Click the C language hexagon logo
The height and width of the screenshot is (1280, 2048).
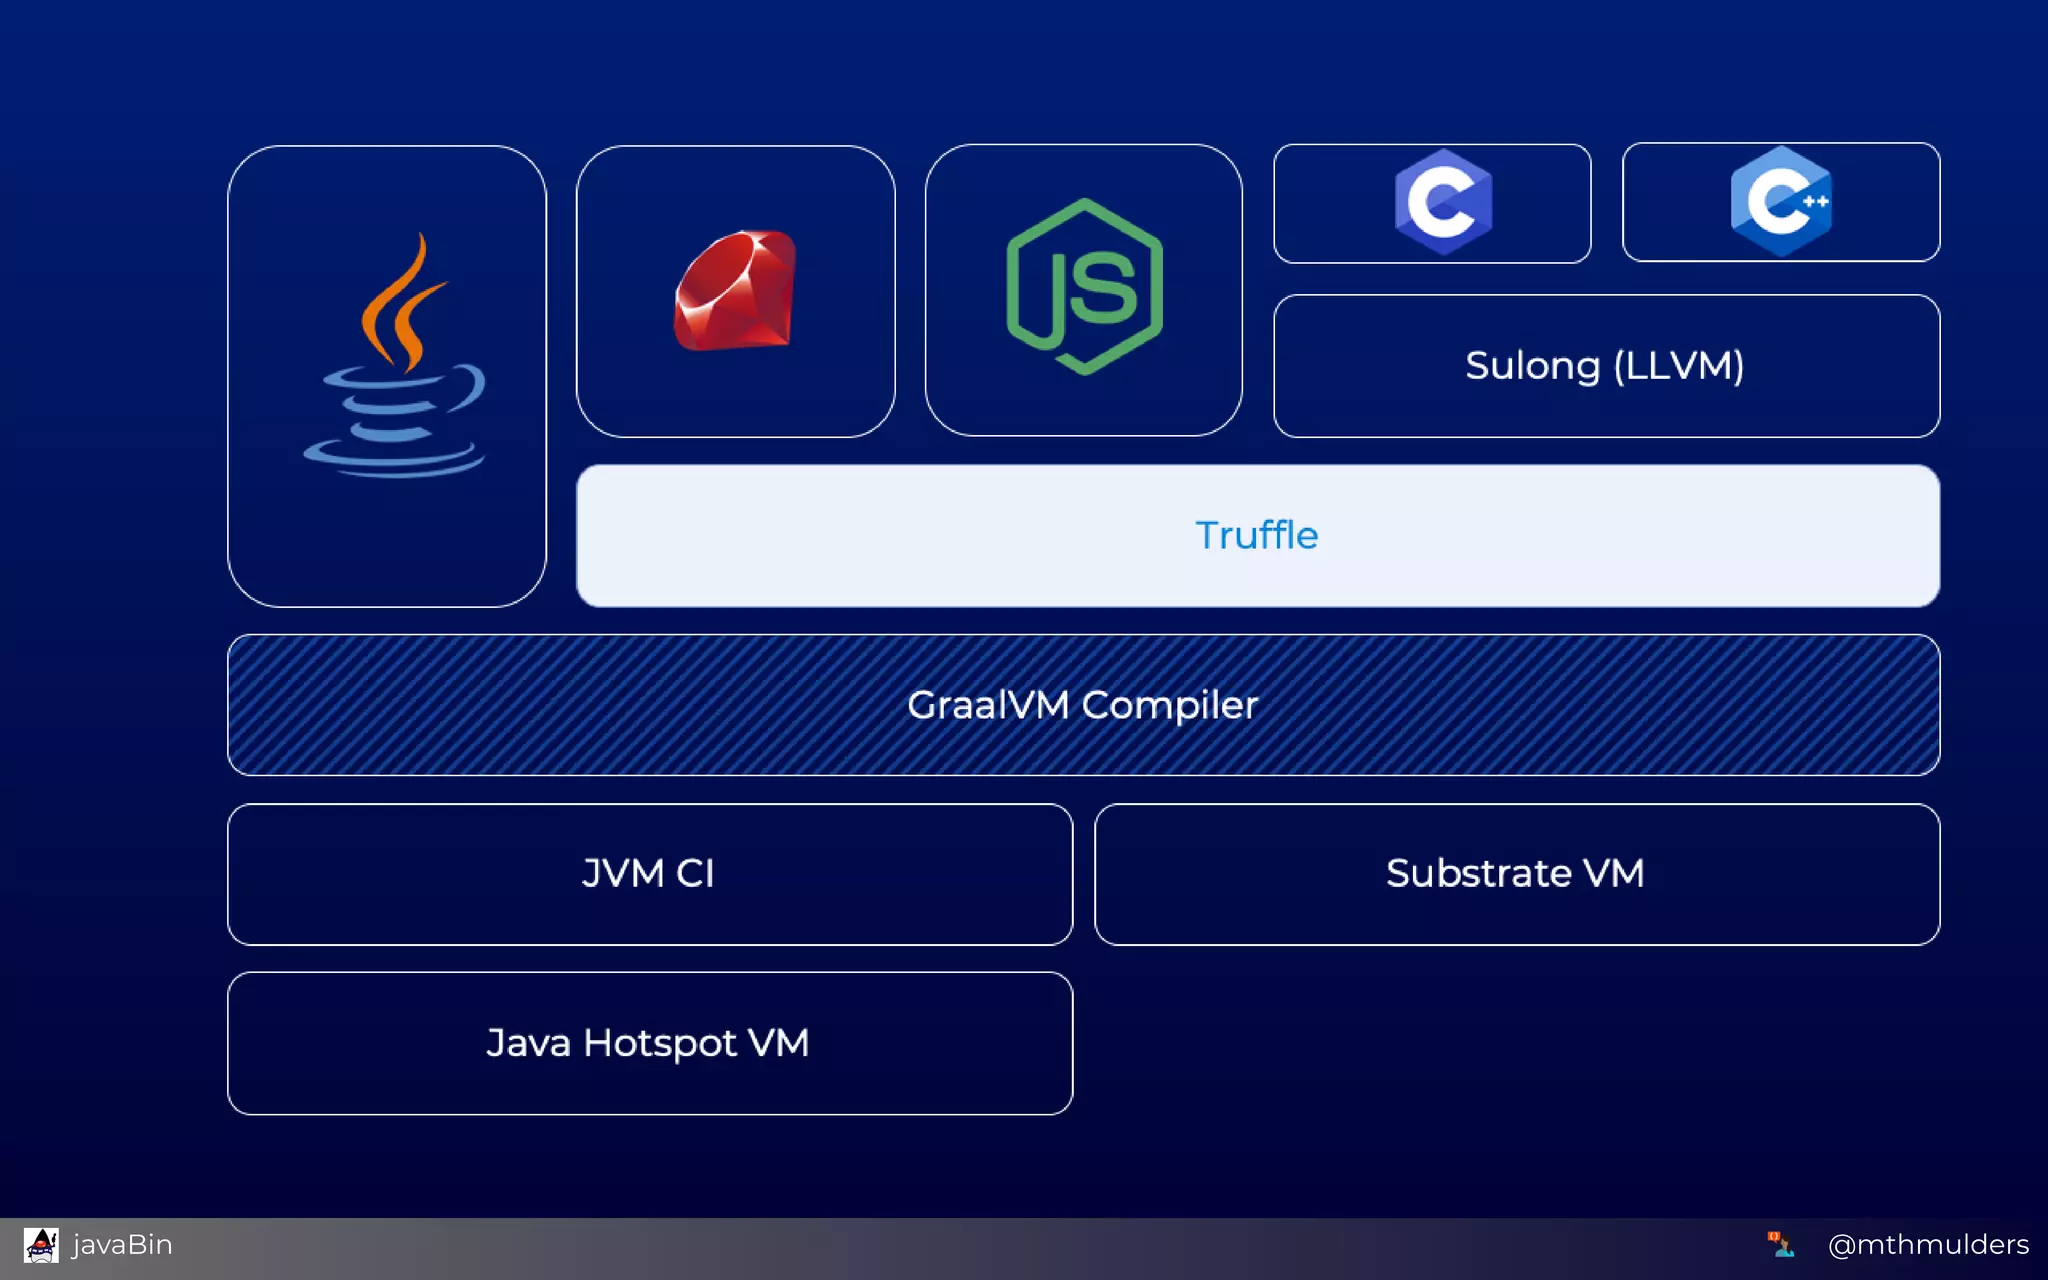click(1442, 201)
